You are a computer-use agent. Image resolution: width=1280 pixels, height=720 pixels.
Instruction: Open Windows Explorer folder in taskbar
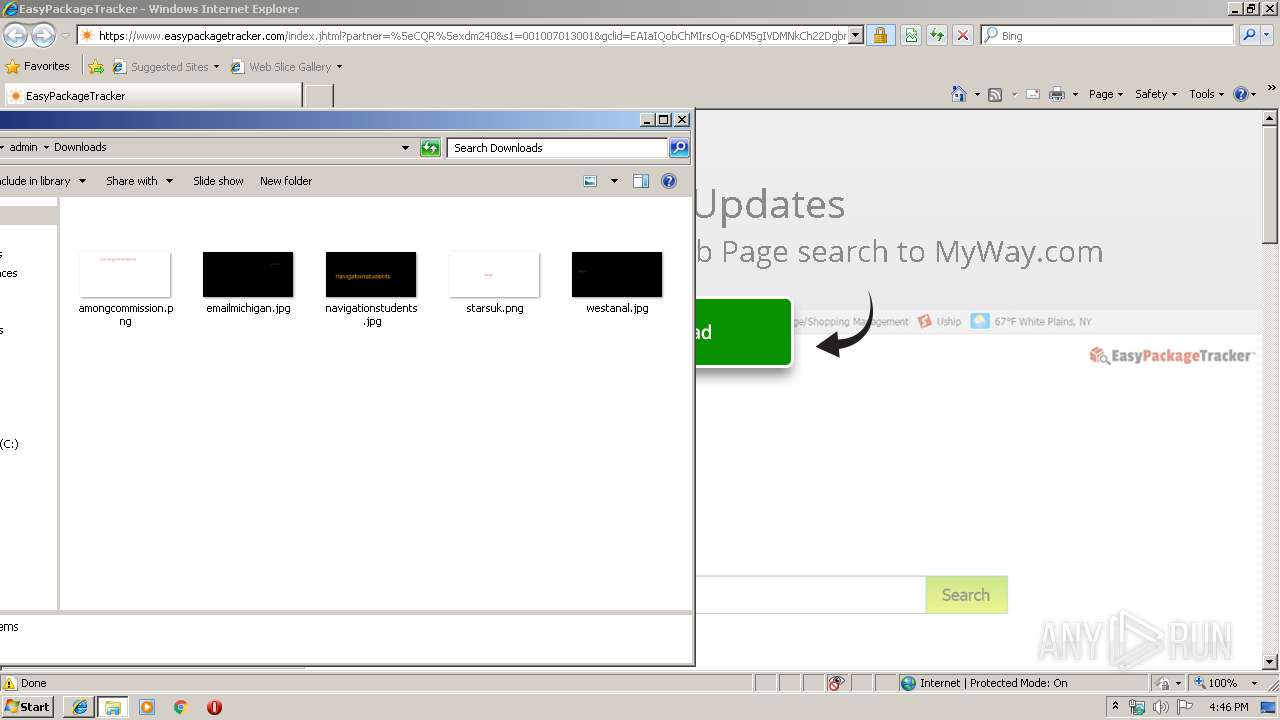coord(113,707)
